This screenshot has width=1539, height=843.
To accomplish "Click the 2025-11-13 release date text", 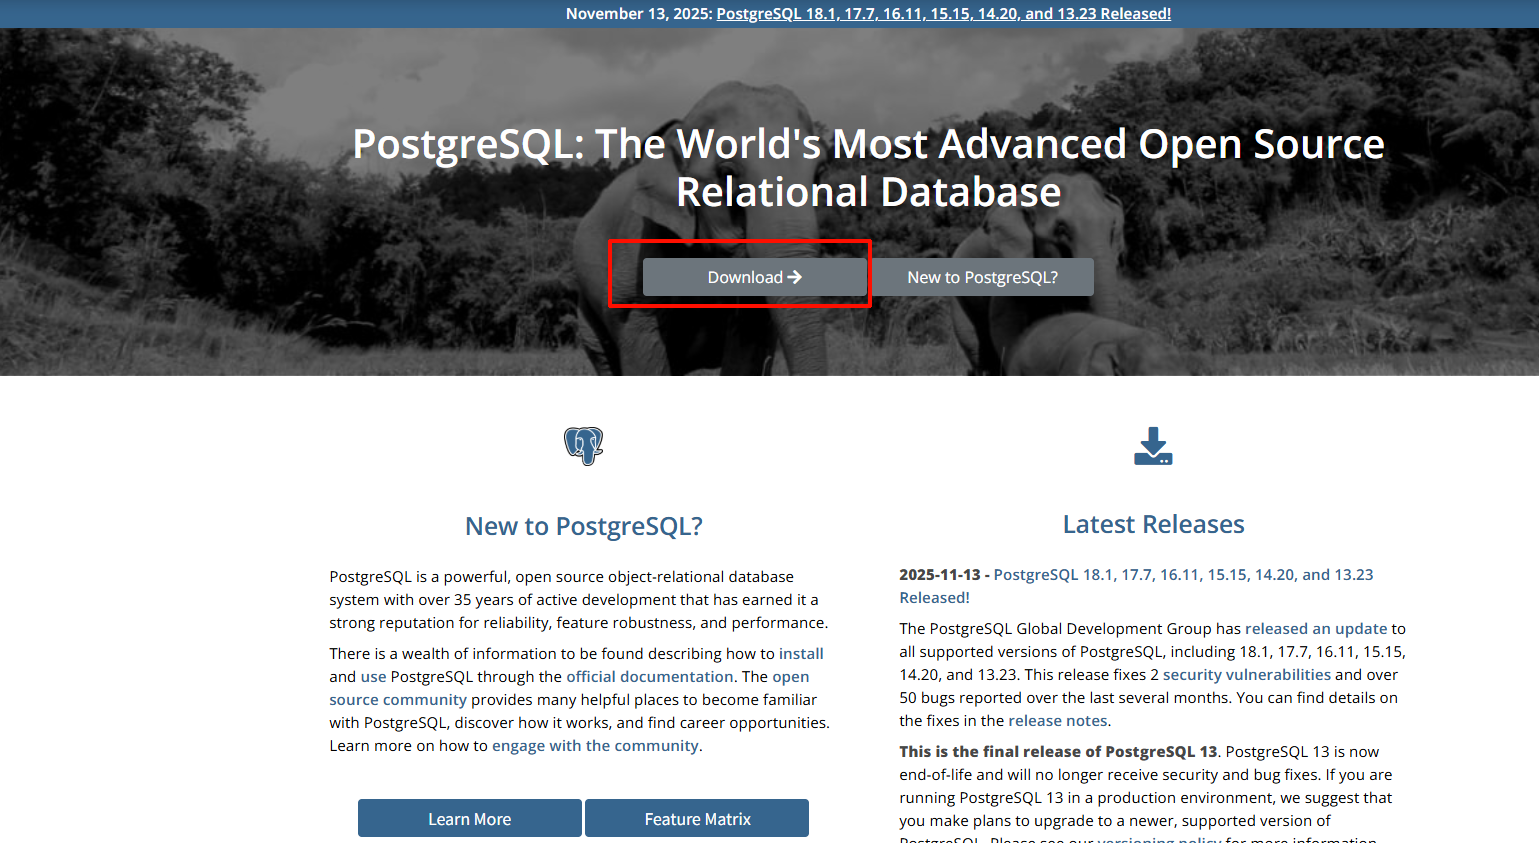I will pyautogui.click(x=940, y=575).
